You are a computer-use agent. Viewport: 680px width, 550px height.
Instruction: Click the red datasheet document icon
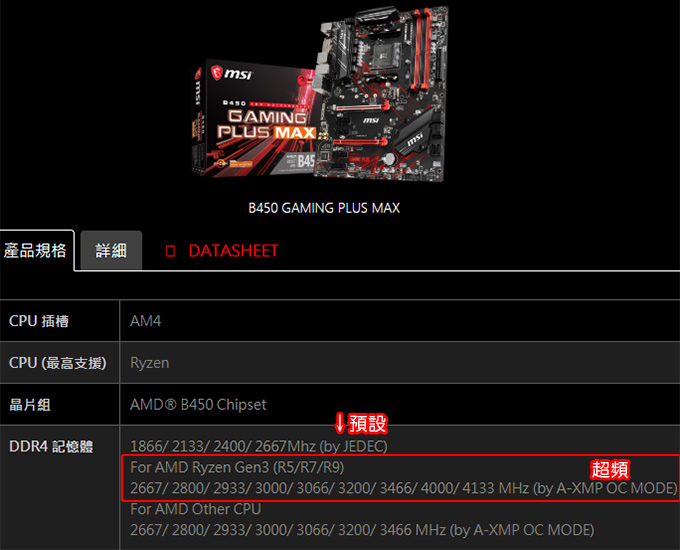click(170, 251)
